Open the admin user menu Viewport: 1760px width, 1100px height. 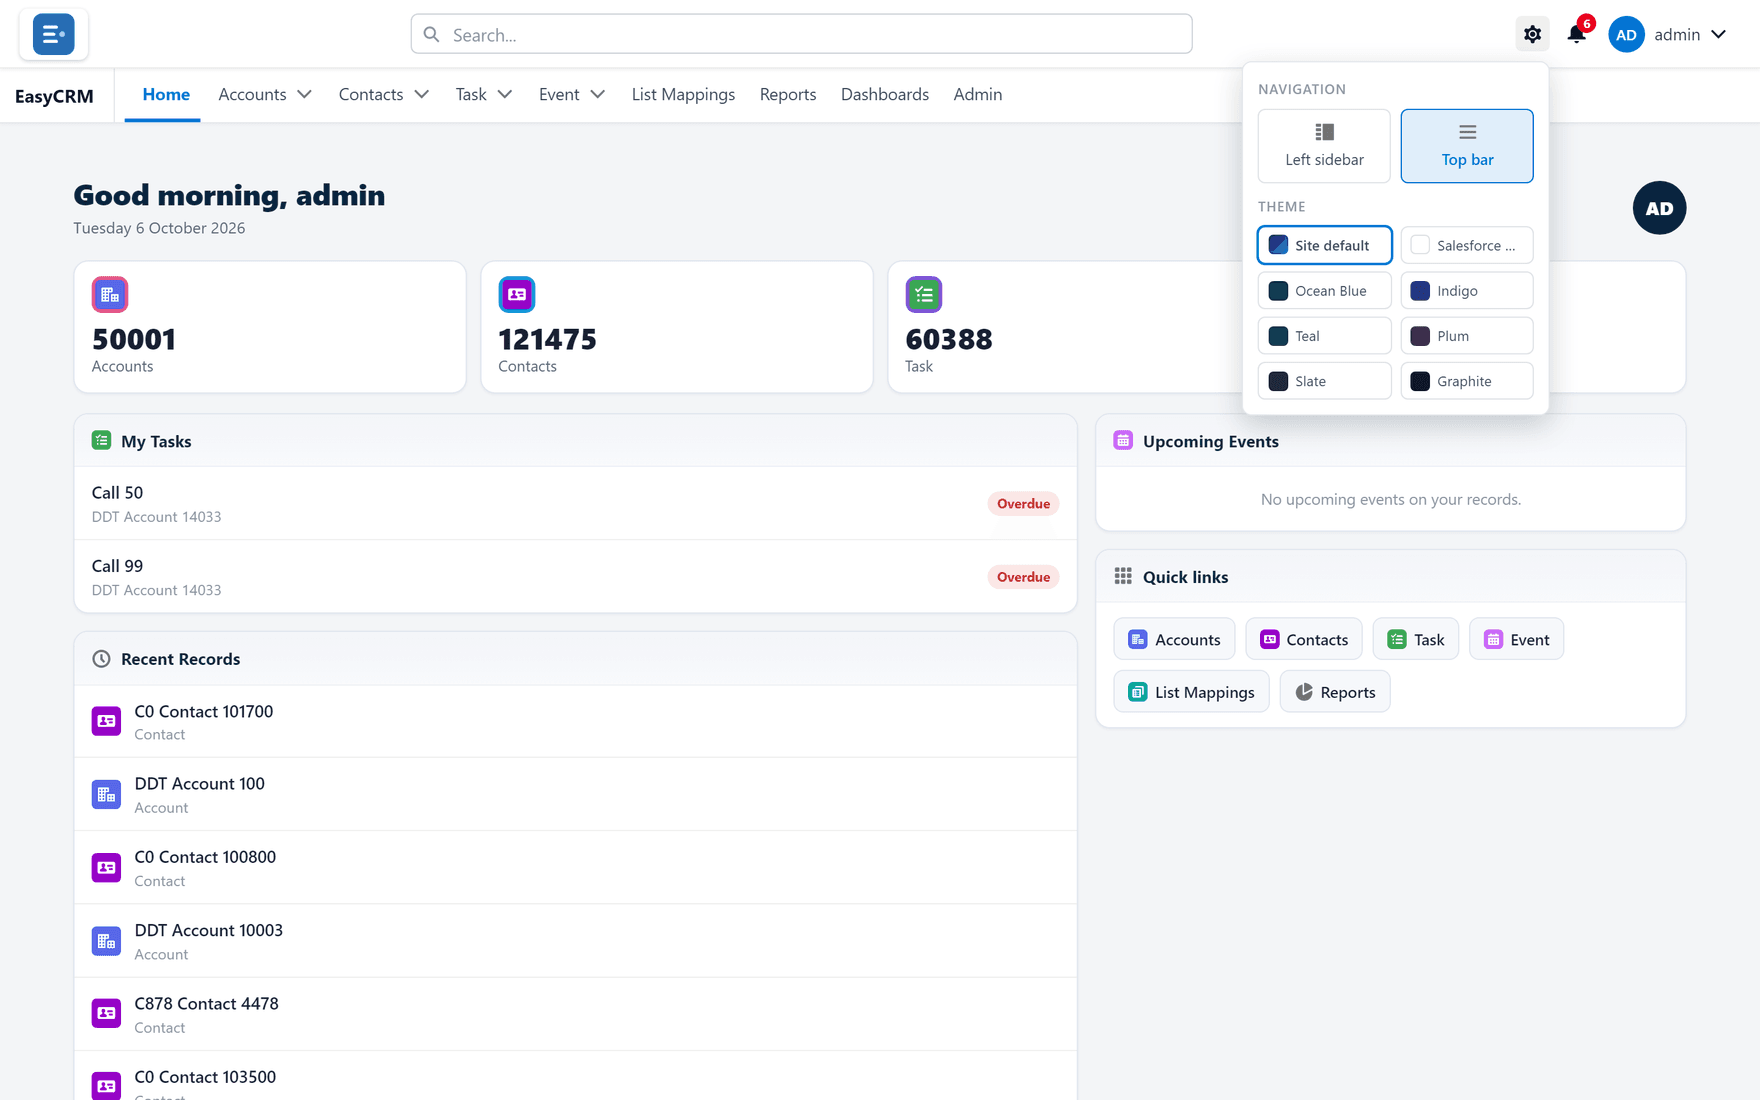1668,34
